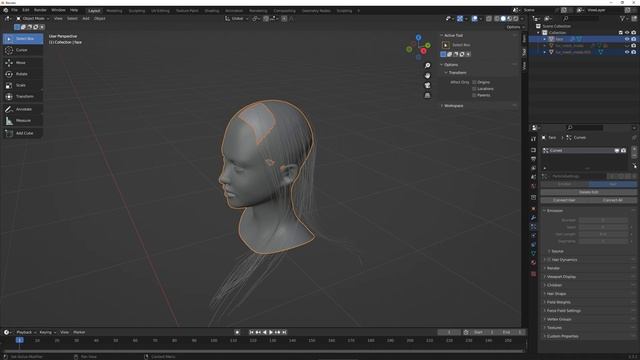Viewport: 640px width, 360px height.
Task: Expand the Viewport Display panel
Action: (x=588, y=277)
